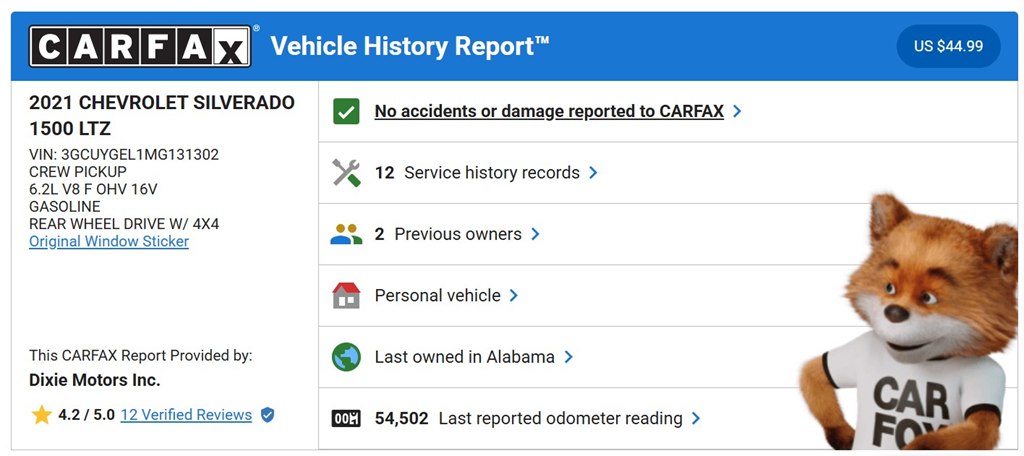Expand the Last owned in Alabama chevron
Viewport: 1024px width, 456px height.
pos(568,357)
